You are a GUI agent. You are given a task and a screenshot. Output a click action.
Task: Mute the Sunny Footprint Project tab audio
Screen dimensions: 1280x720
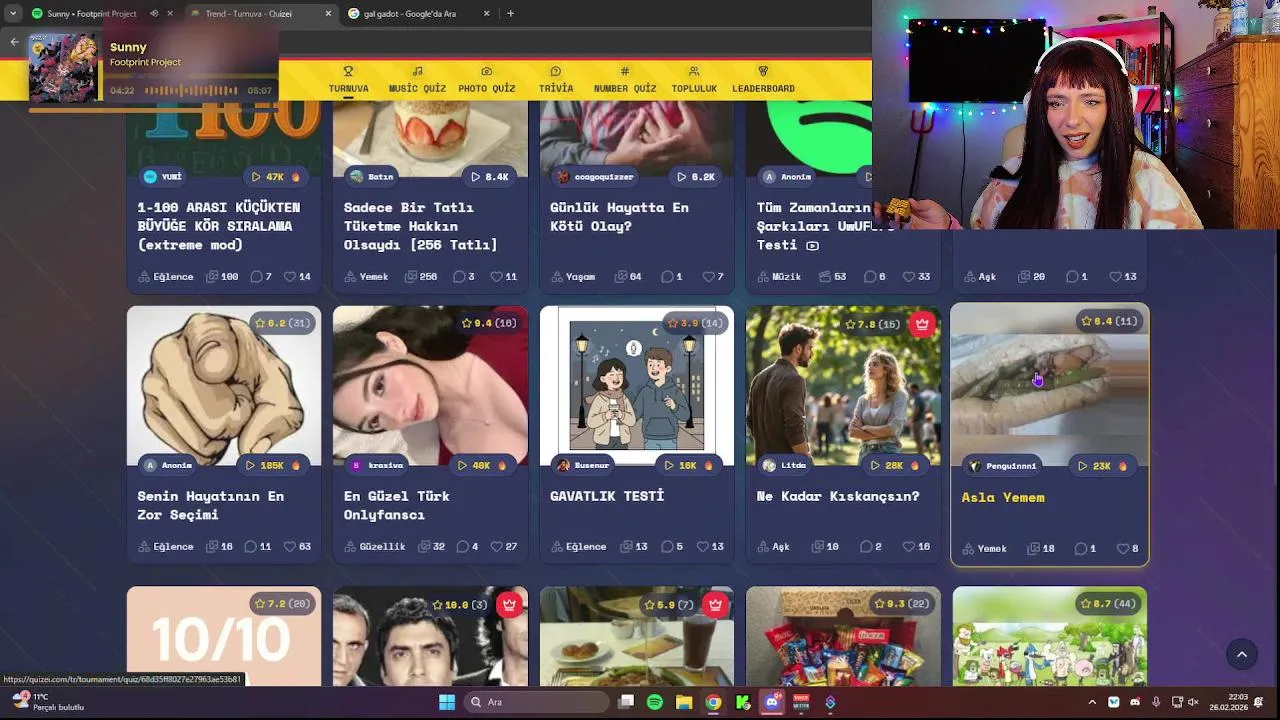point(154,14)
